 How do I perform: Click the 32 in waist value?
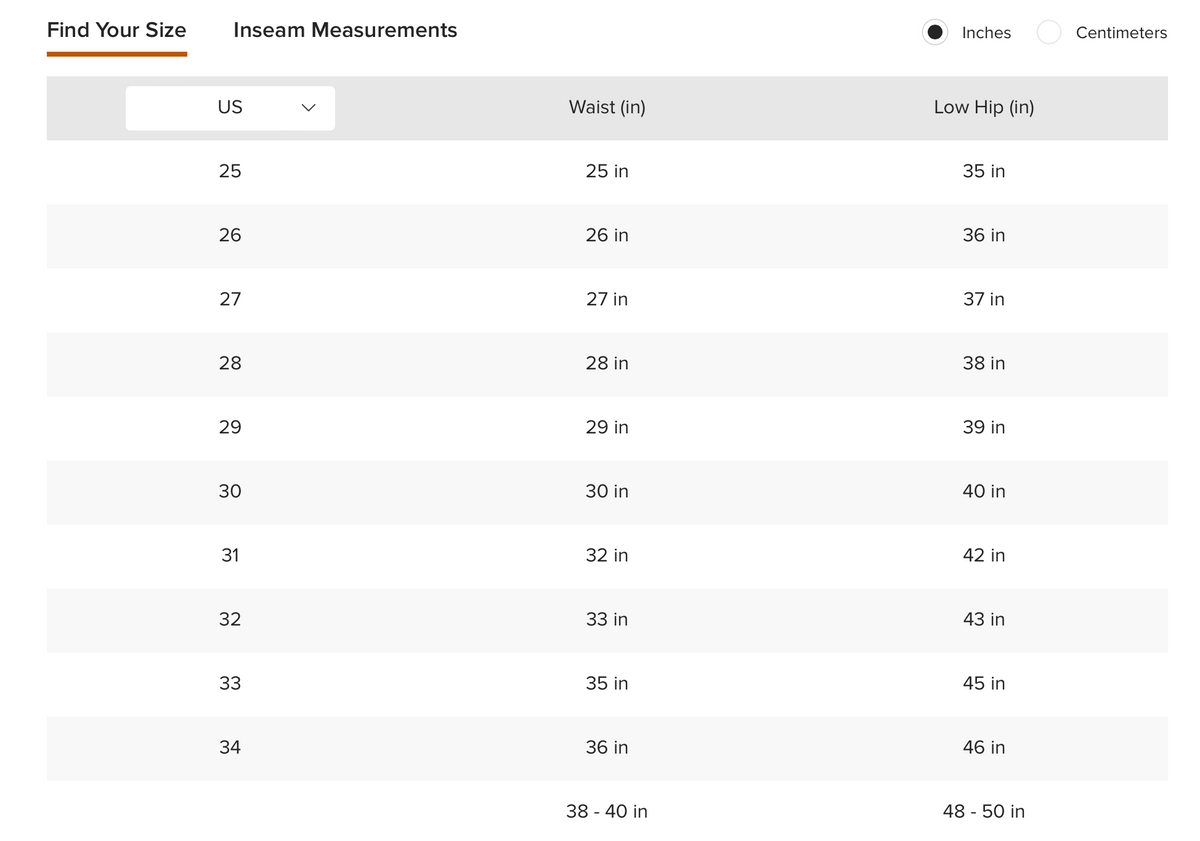607,555
